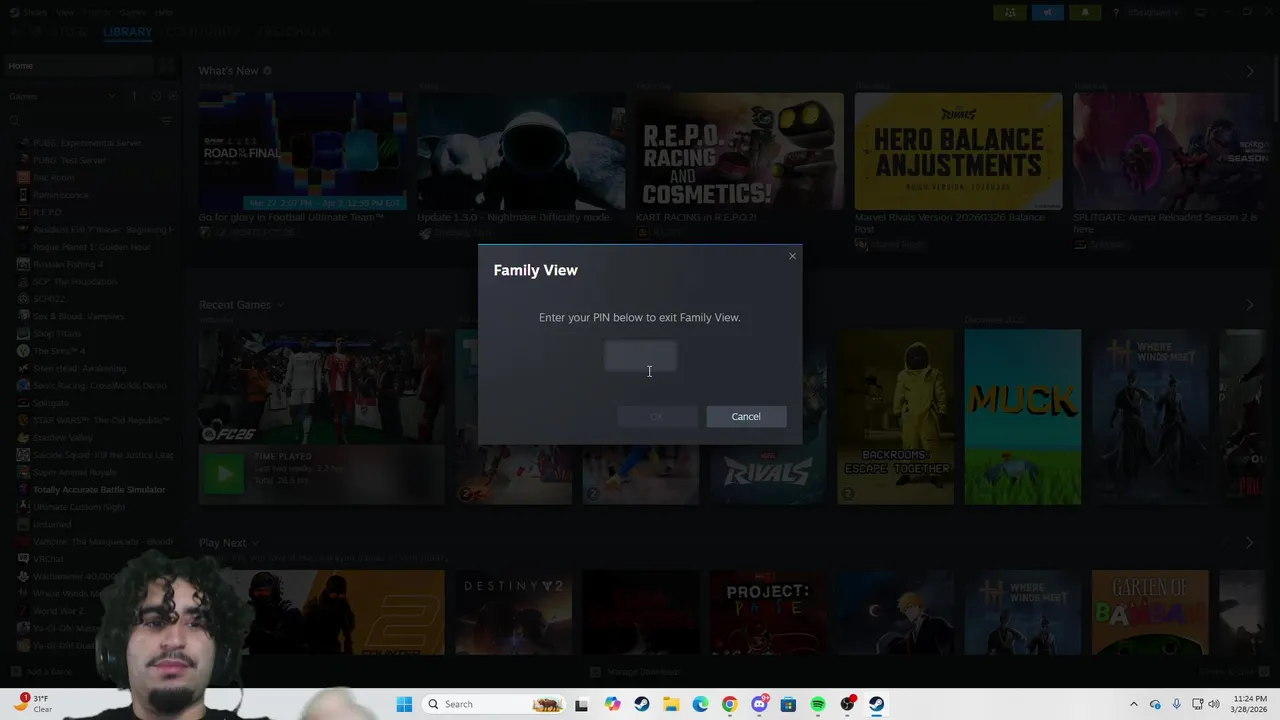Show hidden system tray icons
The image size is (1280, 720).
click(x=1133, y=704)
